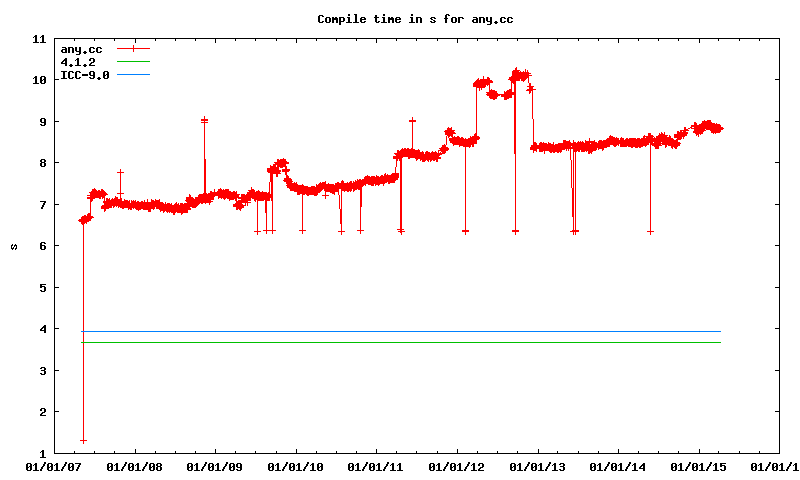Click the x-axis date label 01/01/07

click(53, 466)
